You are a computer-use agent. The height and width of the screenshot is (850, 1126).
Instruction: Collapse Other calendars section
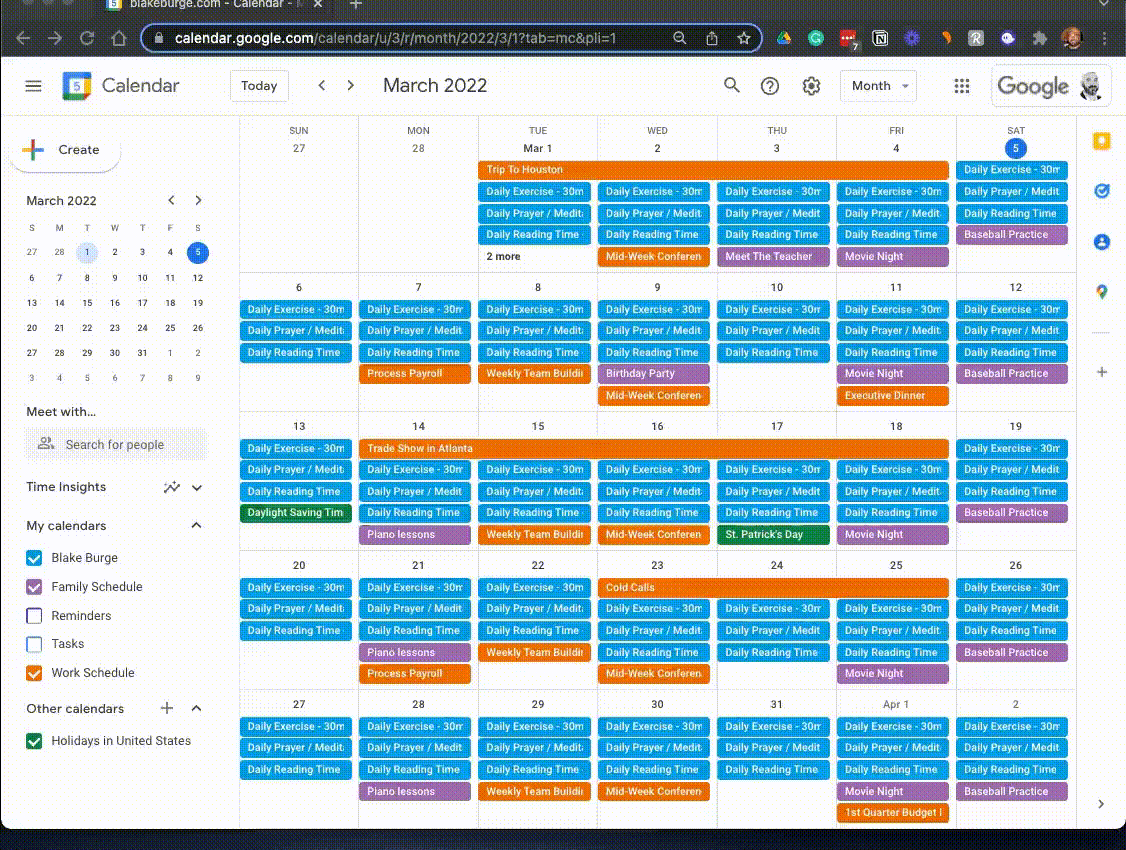point(196,709)
